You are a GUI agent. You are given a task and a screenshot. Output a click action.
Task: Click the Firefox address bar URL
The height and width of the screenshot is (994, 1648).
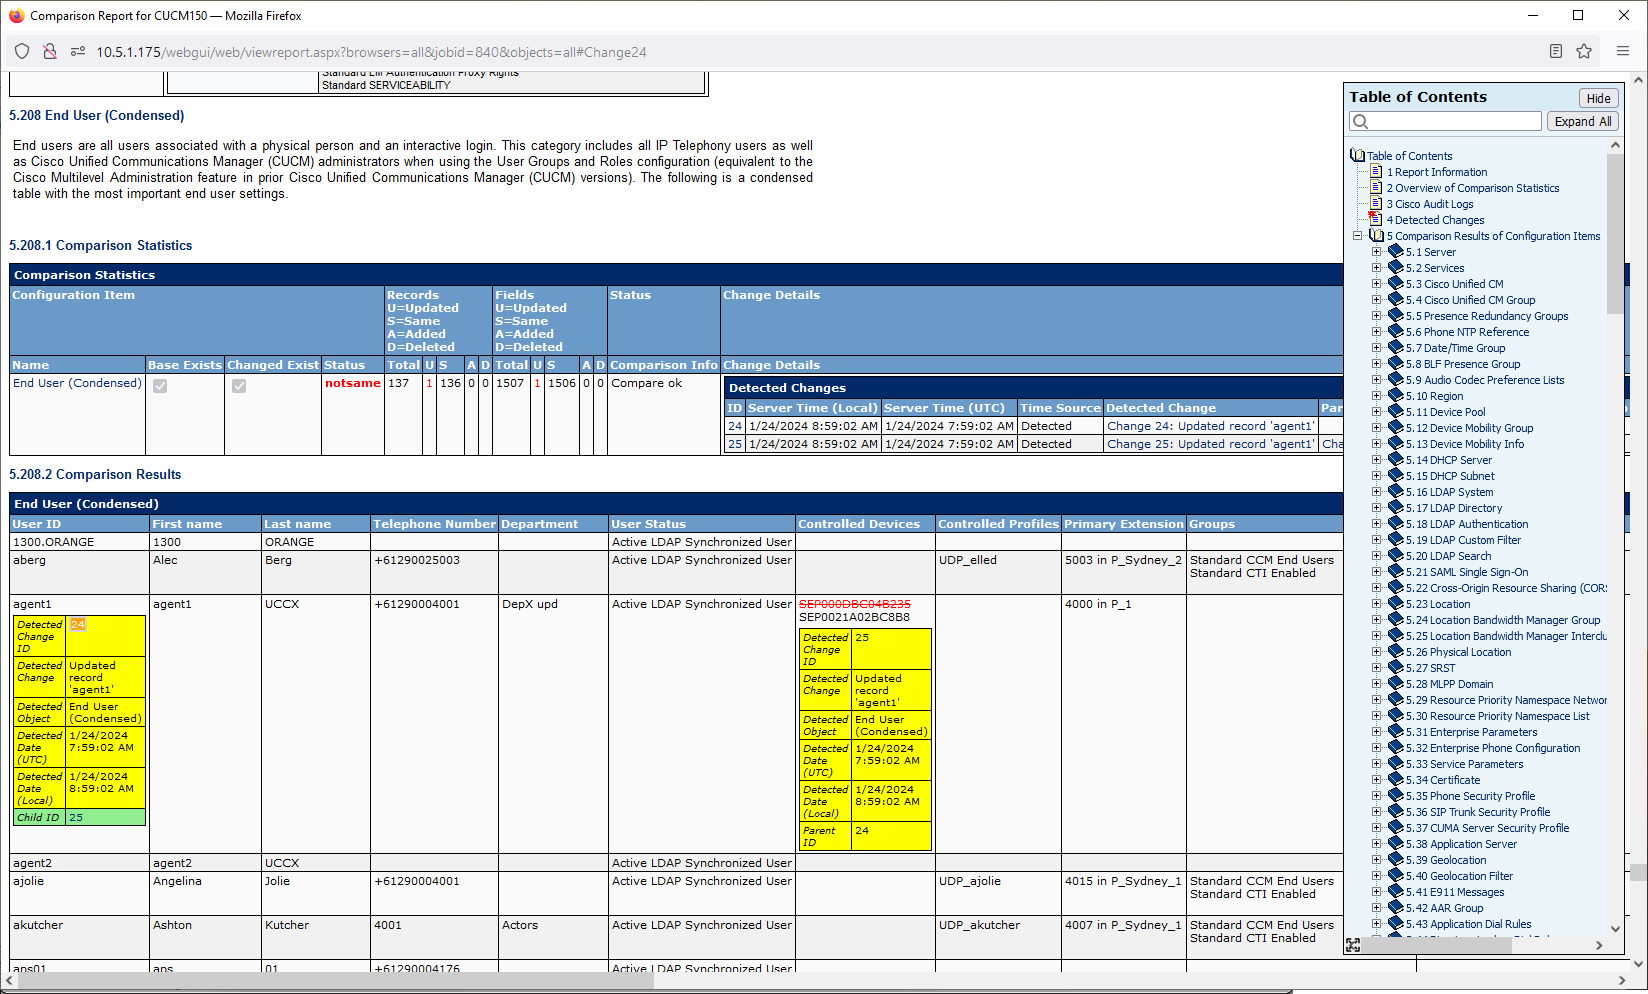pos(371,52)
